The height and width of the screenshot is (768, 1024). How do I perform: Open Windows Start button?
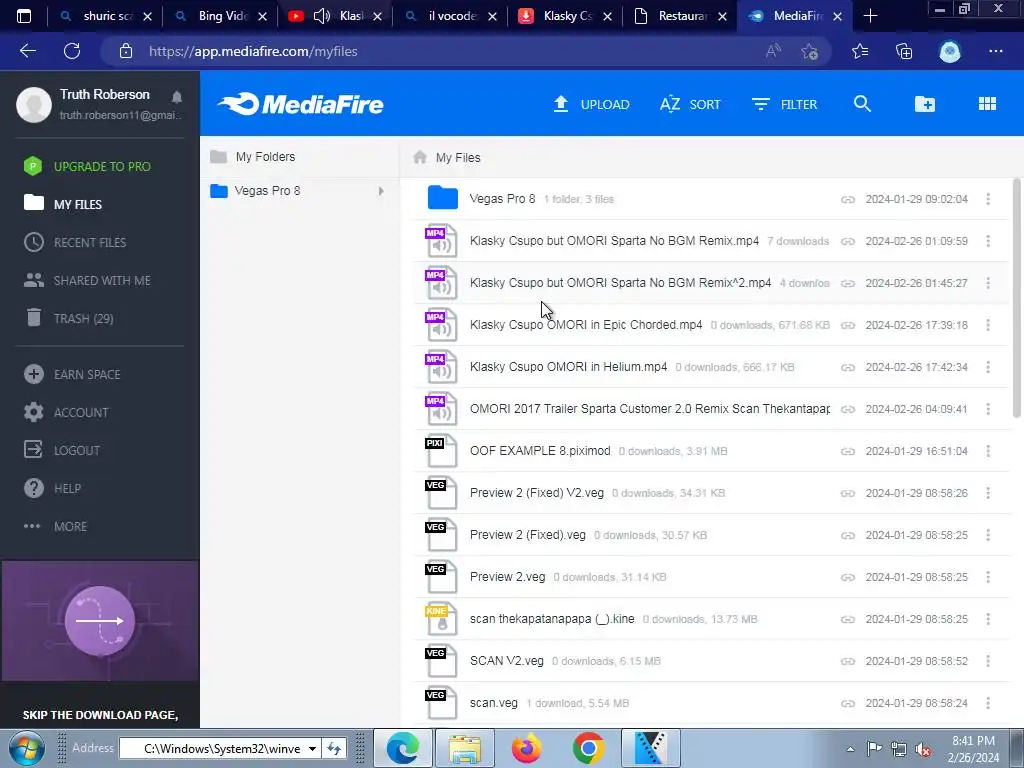(25, 748)
